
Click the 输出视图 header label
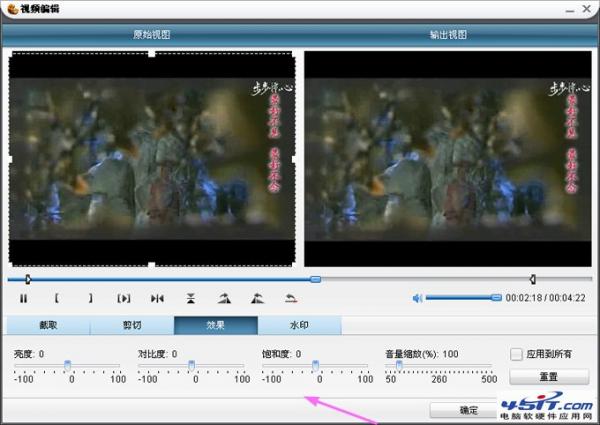[448, 35]
